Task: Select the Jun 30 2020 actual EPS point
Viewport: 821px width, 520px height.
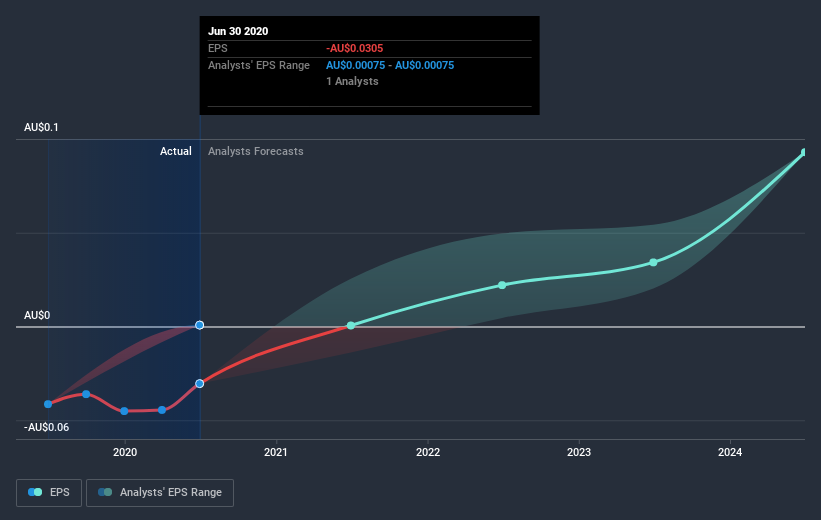Action: coord(199,384)
